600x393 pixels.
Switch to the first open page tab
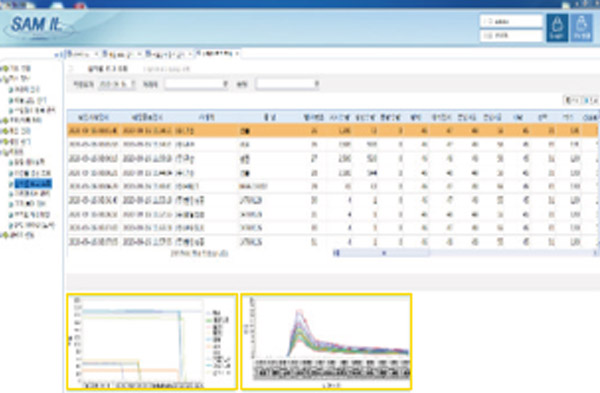pos(79,54)
